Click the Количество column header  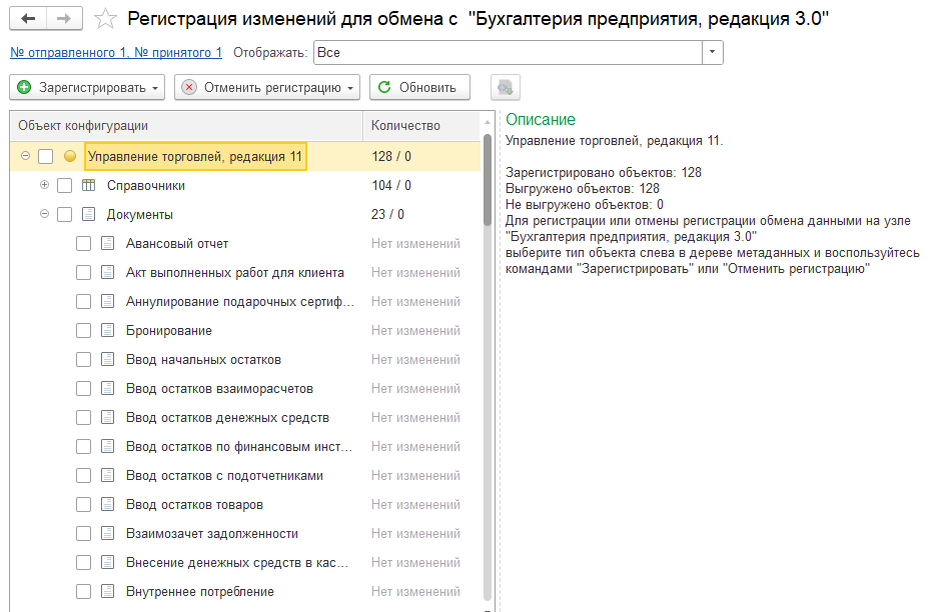click(422, 126)
